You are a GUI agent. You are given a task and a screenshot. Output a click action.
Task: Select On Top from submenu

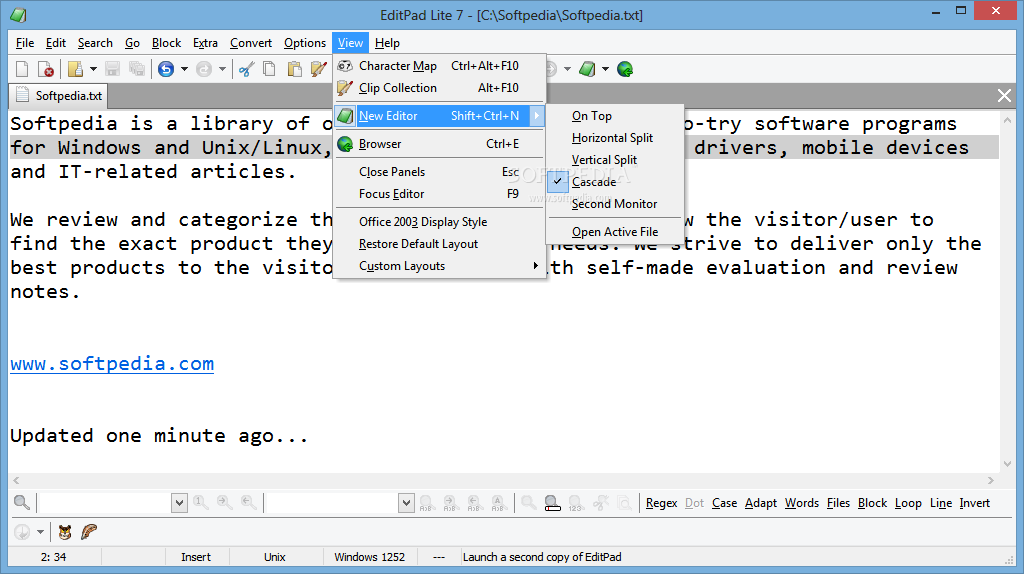click(x=615, y=116)
